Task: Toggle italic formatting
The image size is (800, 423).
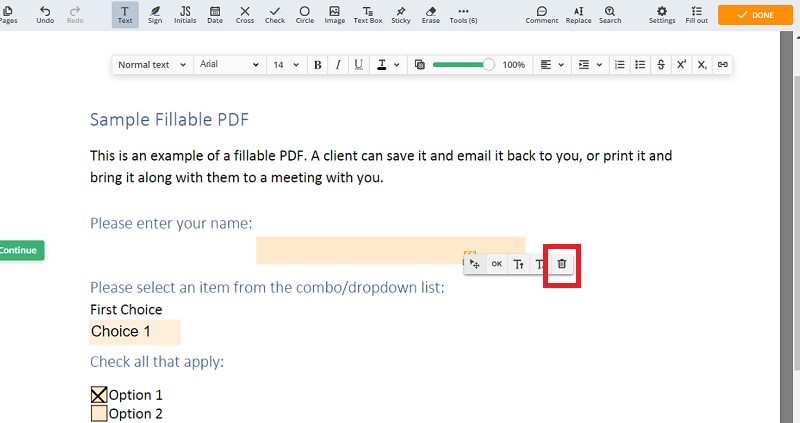Action: (x=338, y=65)
